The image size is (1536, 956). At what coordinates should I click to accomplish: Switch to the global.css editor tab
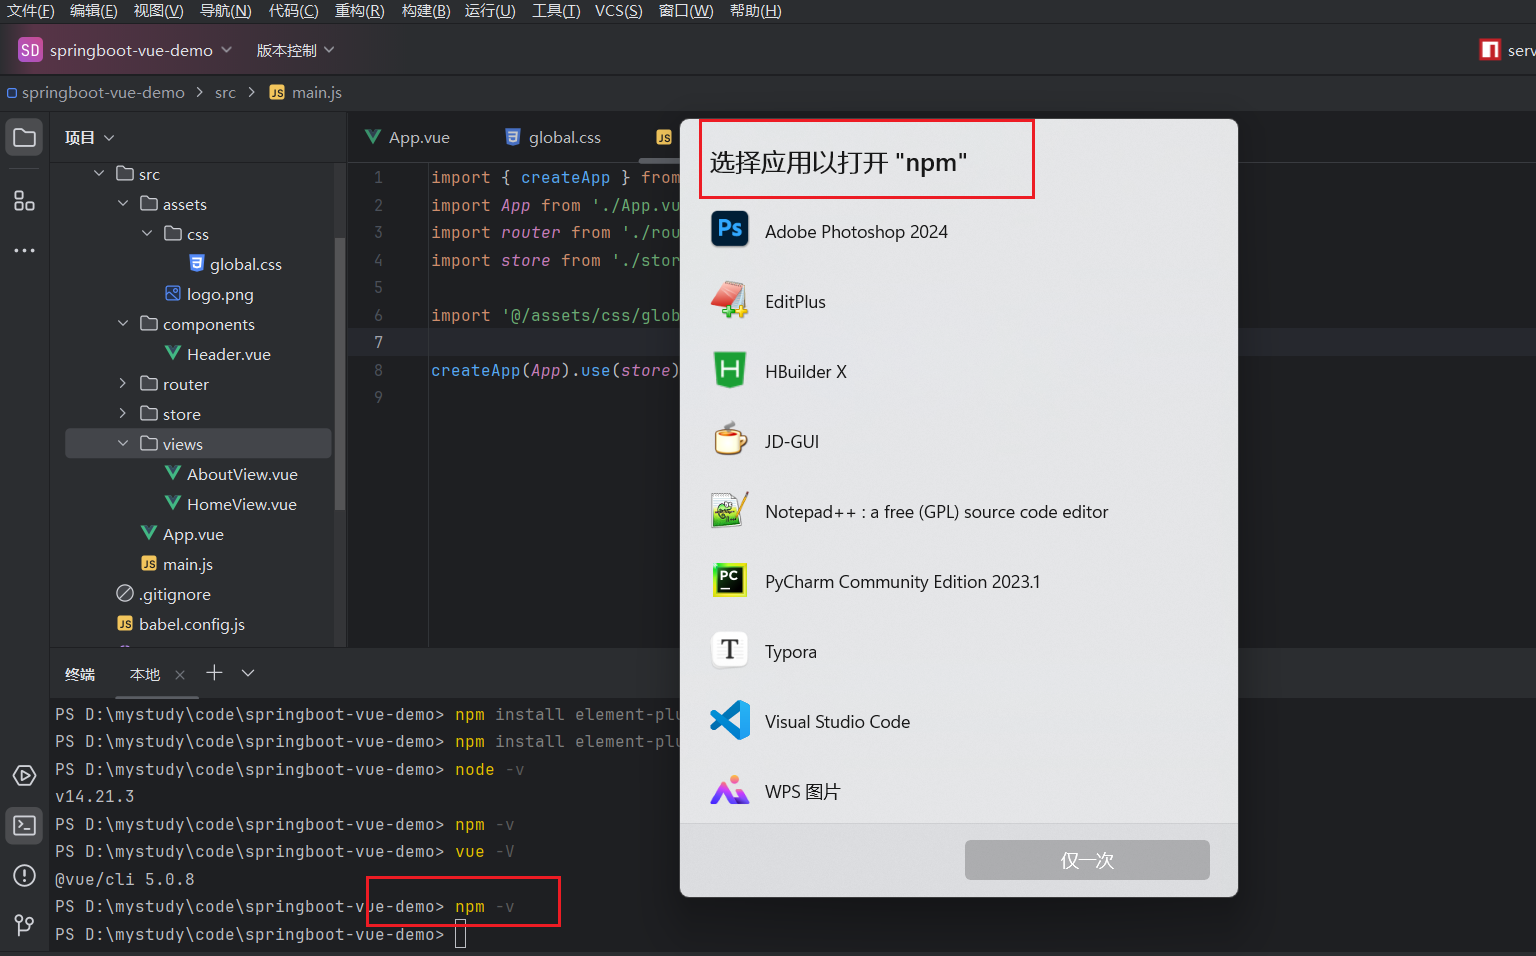[x=553, y=138]
